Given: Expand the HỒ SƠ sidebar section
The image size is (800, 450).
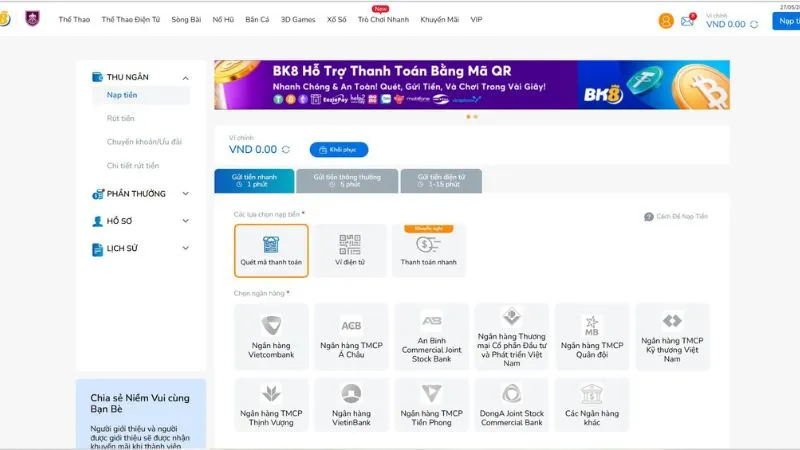Looking at the screenshot, I should 185,221.
